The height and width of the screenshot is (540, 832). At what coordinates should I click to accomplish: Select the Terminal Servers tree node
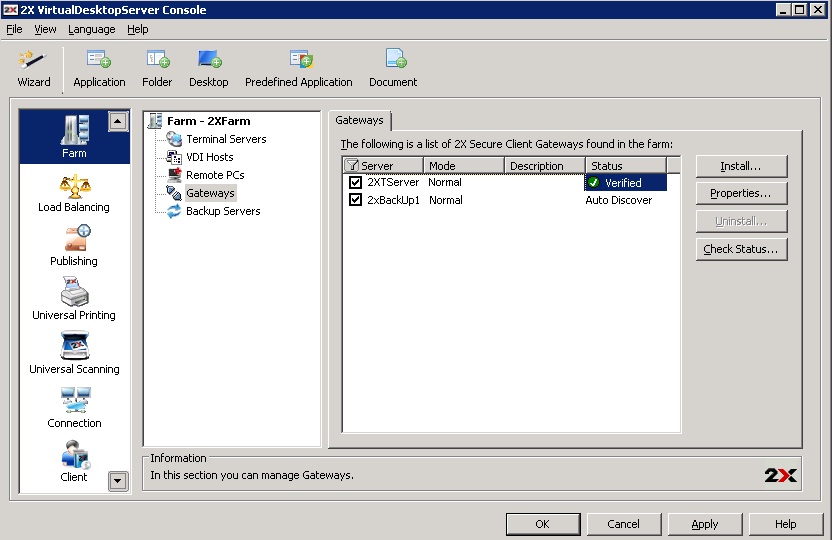(226, 139)
